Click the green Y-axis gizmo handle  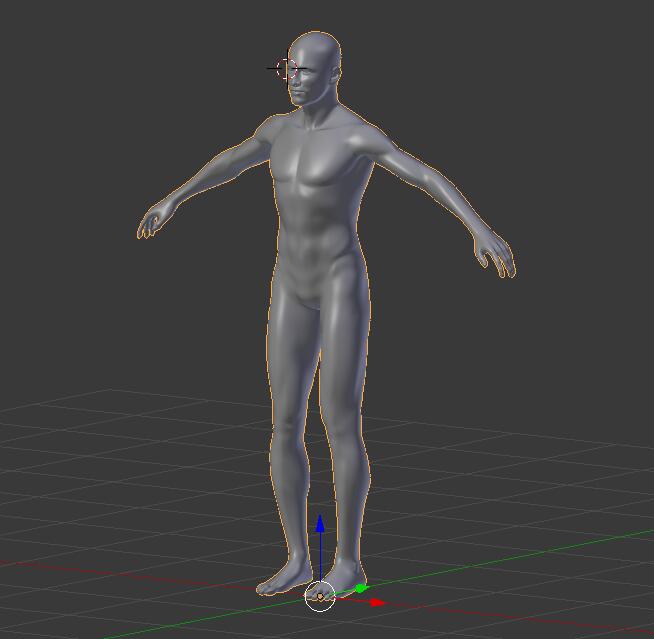(360, 589)
